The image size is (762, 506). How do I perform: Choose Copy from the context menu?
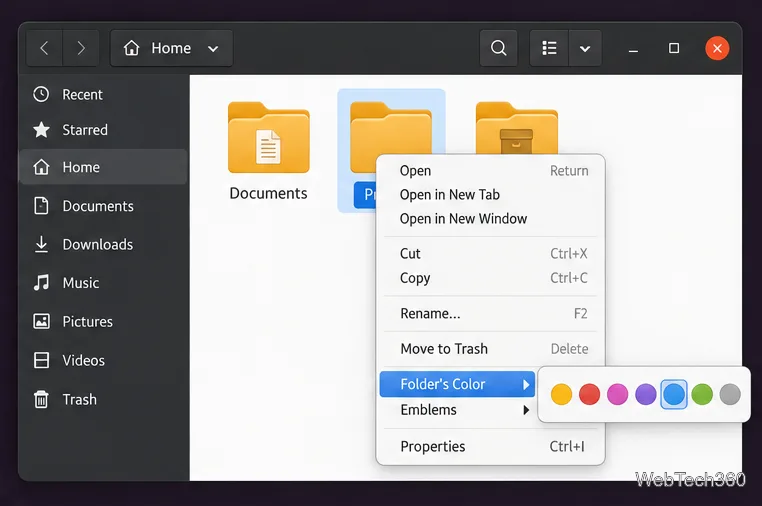tap(491, 278)
